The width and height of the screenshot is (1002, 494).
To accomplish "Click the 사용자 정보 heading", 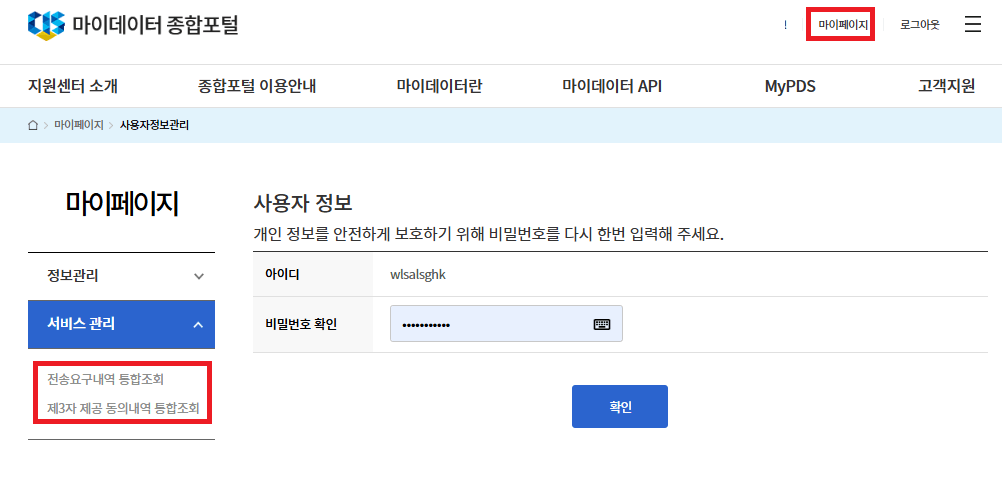I will 303,205.
